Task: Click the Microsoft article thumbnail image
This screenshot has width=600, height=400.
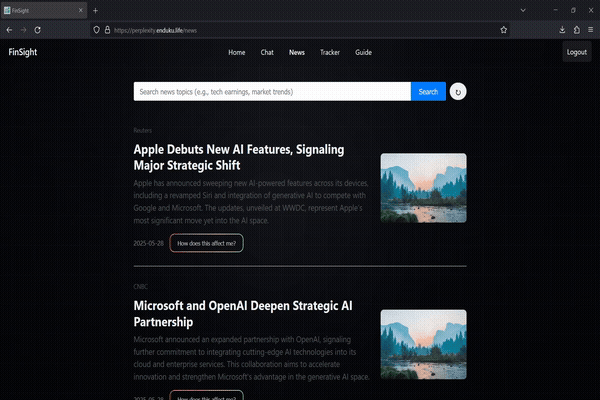Action: (x=423, y=344)
